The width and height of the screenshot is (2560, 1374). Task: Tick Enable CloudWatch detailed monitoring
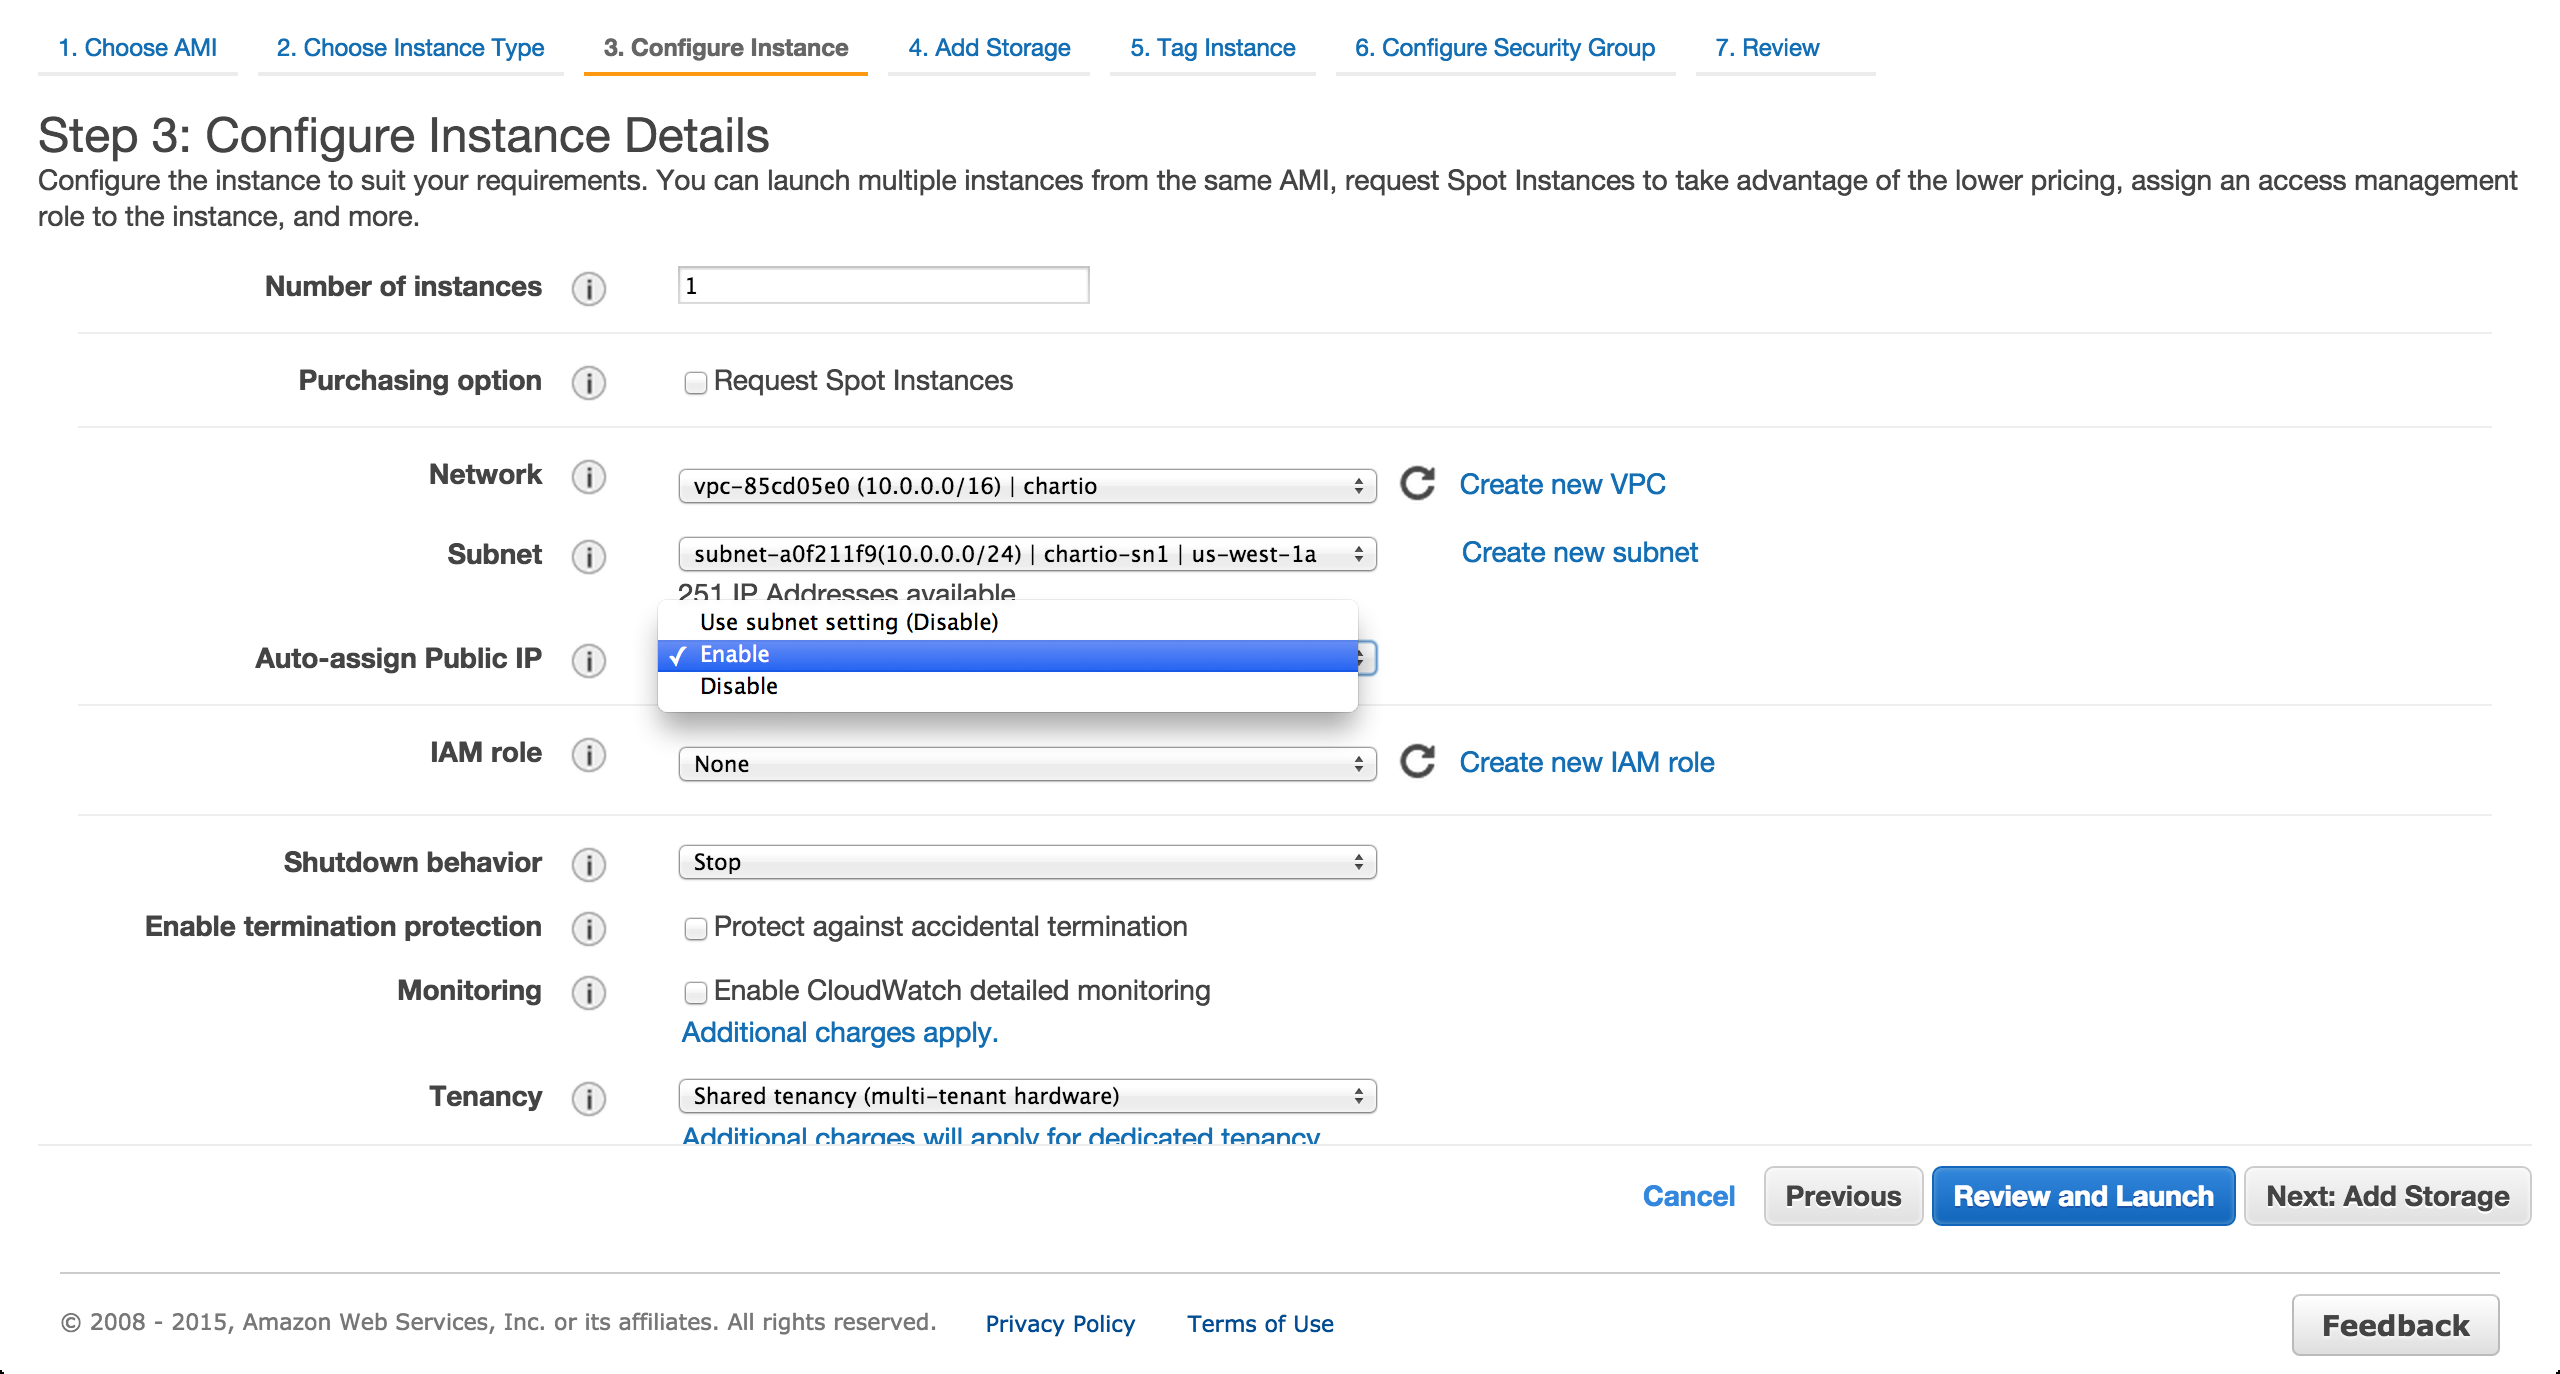click(695, 992)
